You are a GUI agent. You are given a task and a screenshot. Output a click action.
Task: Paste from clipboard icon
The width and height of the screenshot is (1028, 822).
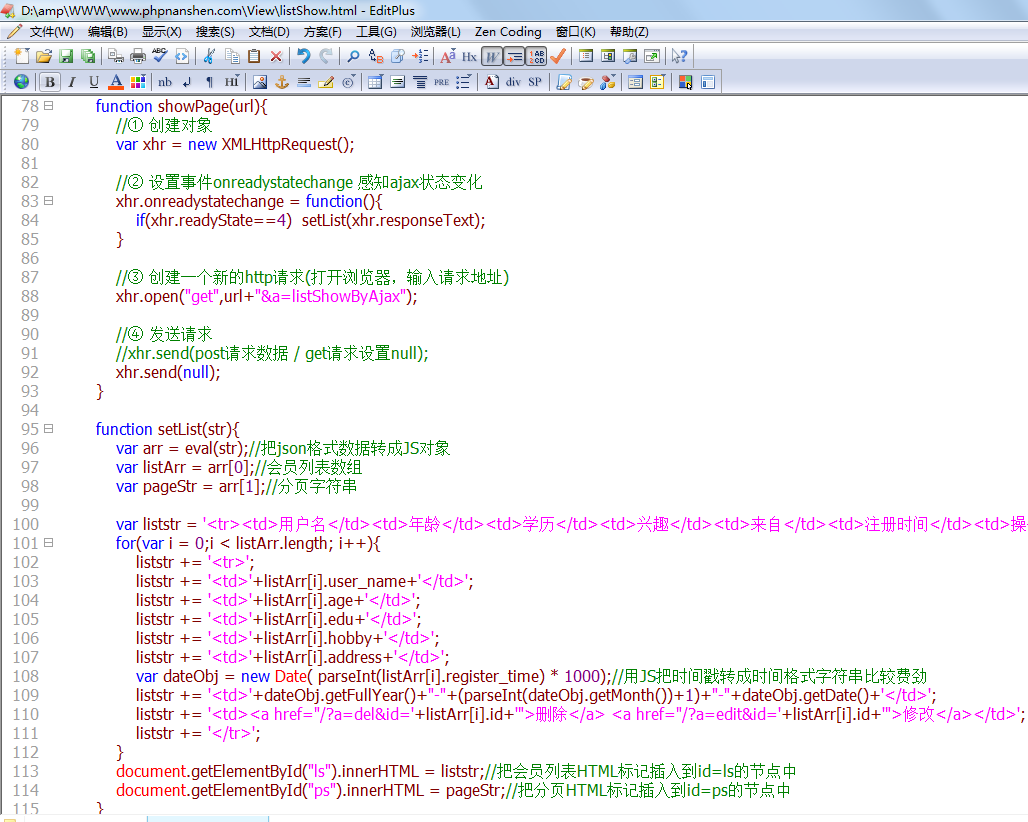(x=254, y=56)
